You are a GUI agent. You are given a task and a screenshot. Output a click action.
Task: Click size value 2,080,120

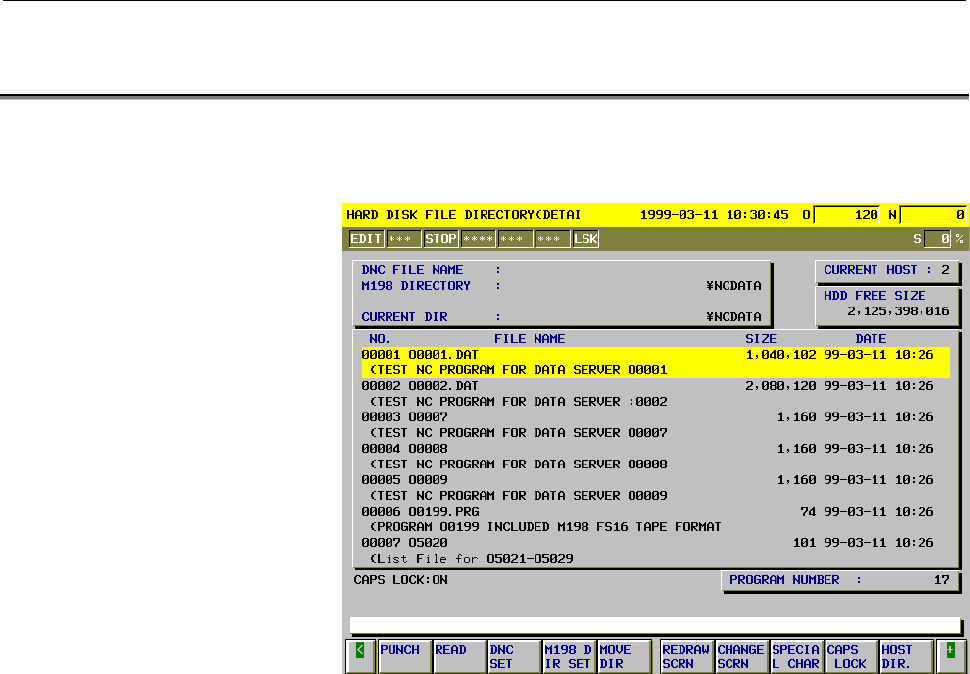781,386
